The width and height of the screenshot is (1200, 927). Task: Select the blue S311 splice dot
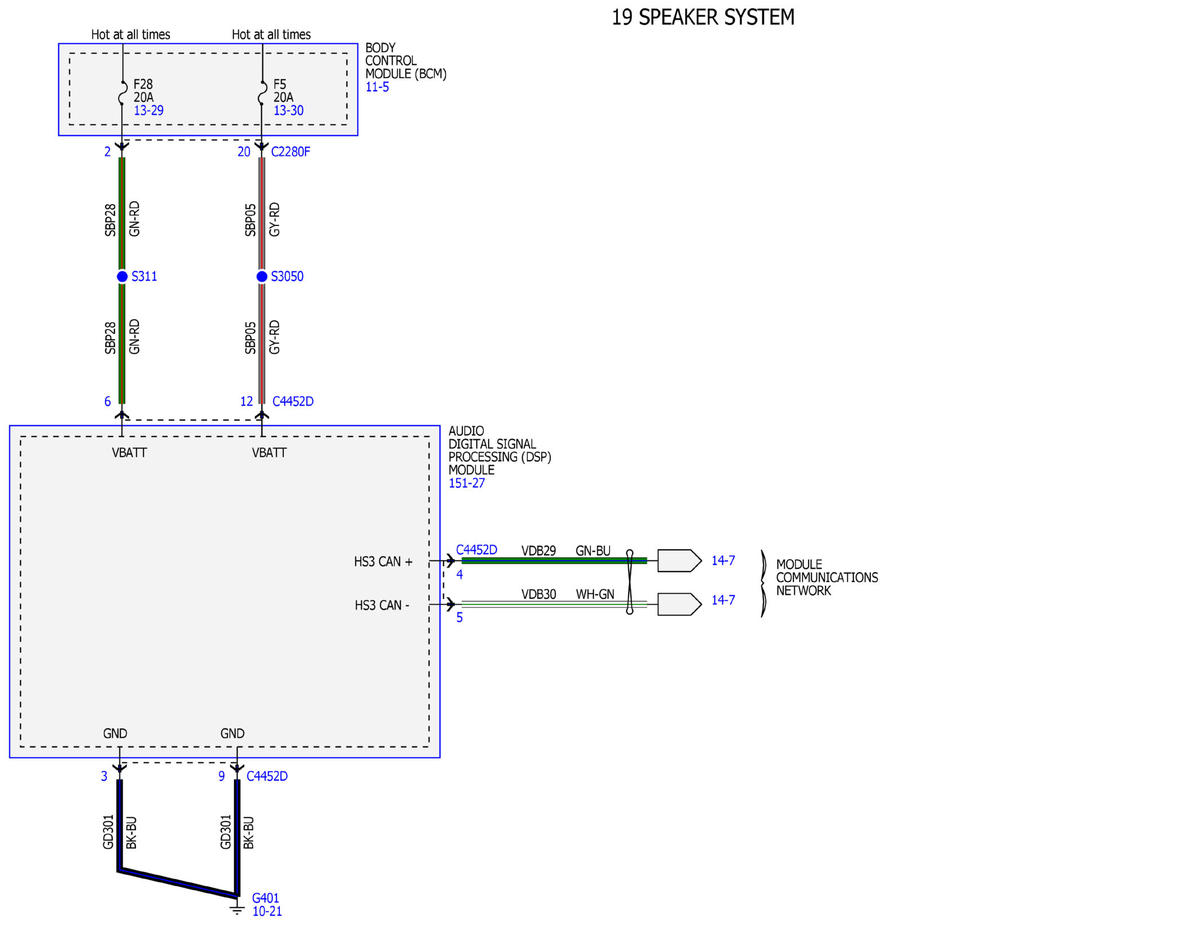122,276
